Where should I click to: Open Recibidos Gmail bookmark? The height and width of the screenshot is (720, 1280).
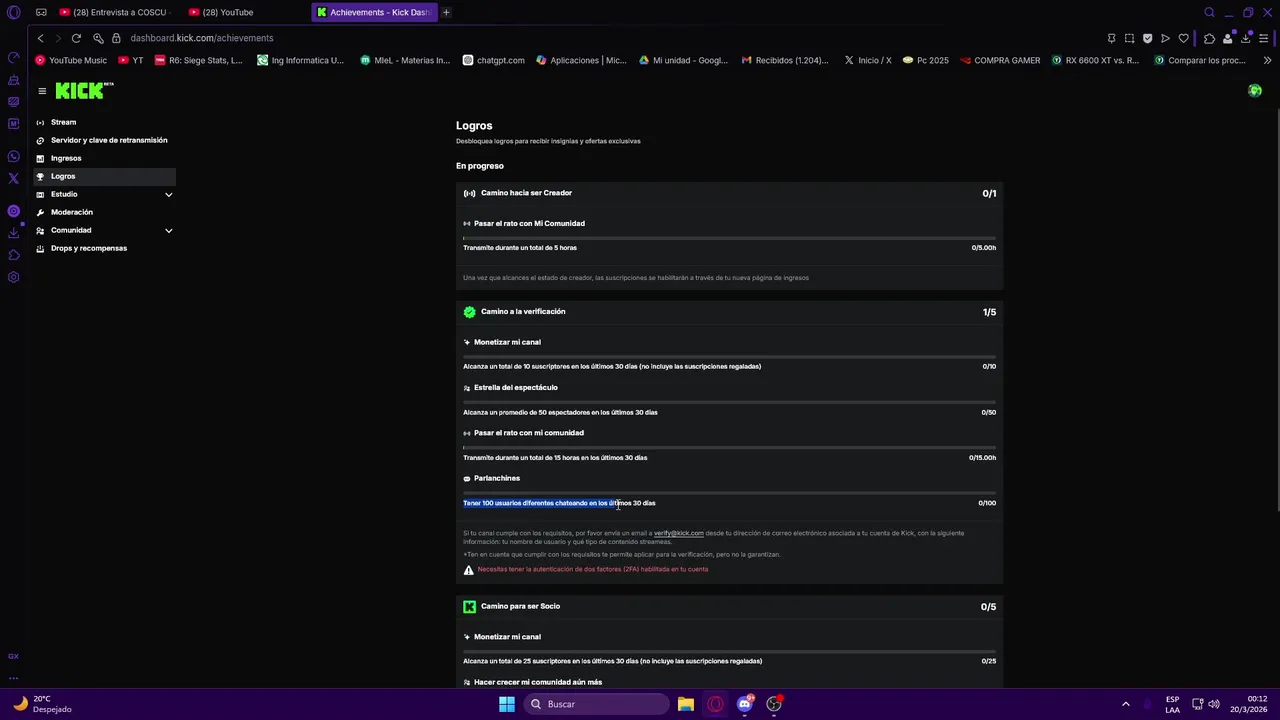[x=785, y=60]
